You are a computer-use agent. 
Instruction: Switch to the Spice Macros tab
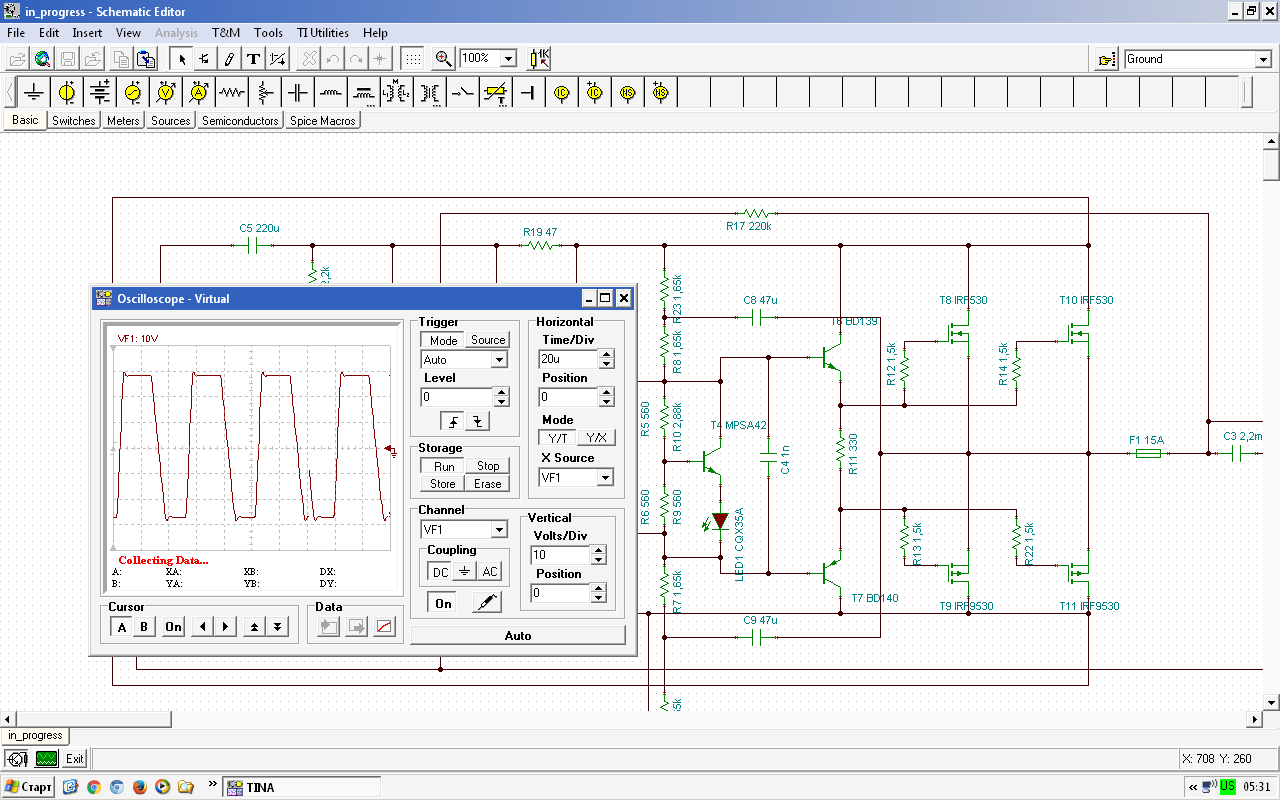(322, 120)
